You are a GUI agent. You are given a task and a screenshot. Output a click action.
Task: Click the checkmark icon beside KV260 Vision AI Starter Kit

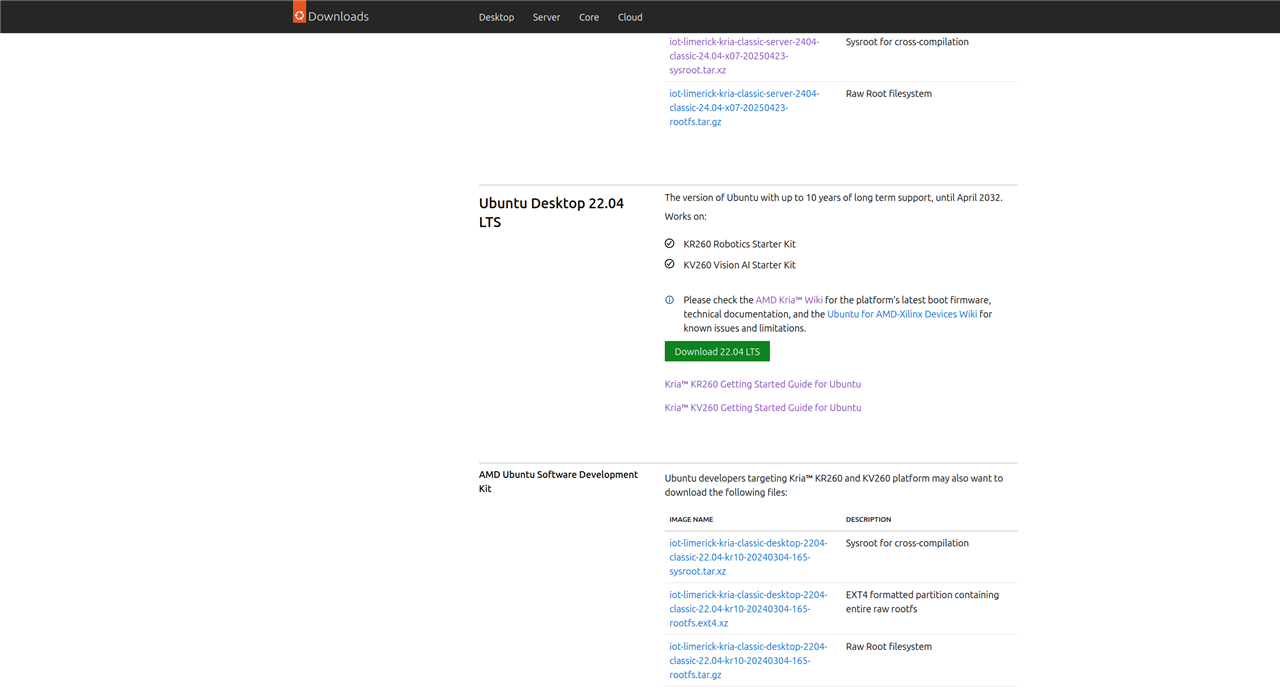(670, 264)
